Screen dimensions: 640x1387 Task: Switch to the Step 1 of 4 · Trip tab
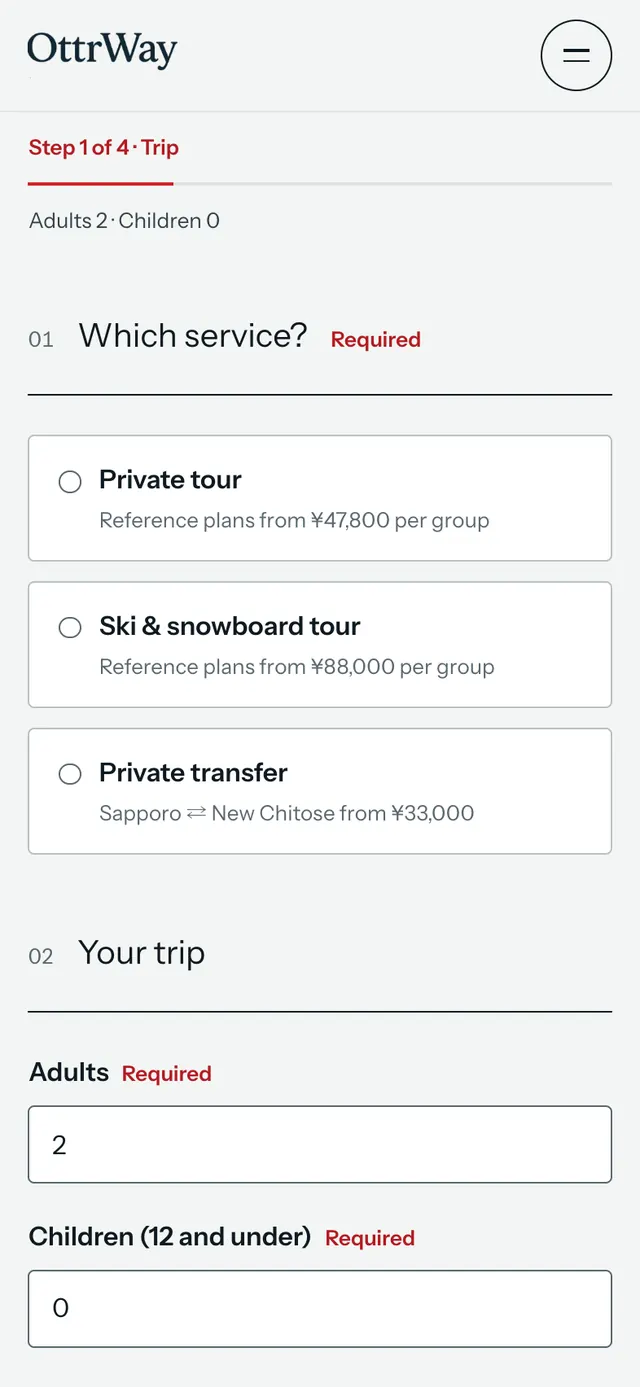coord(104,148)
